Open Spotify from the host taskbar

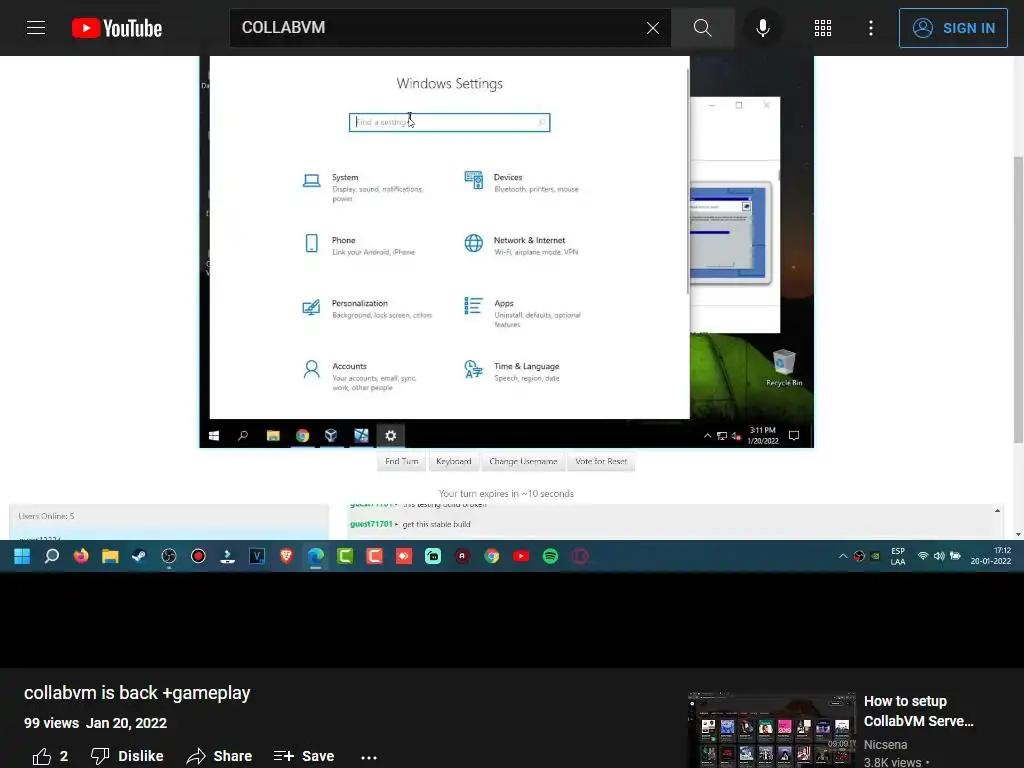point(551,556)
